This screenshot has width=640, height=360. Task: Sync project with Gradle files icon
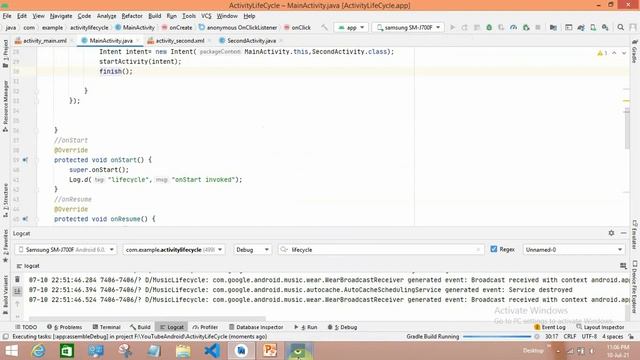[581, 27]
